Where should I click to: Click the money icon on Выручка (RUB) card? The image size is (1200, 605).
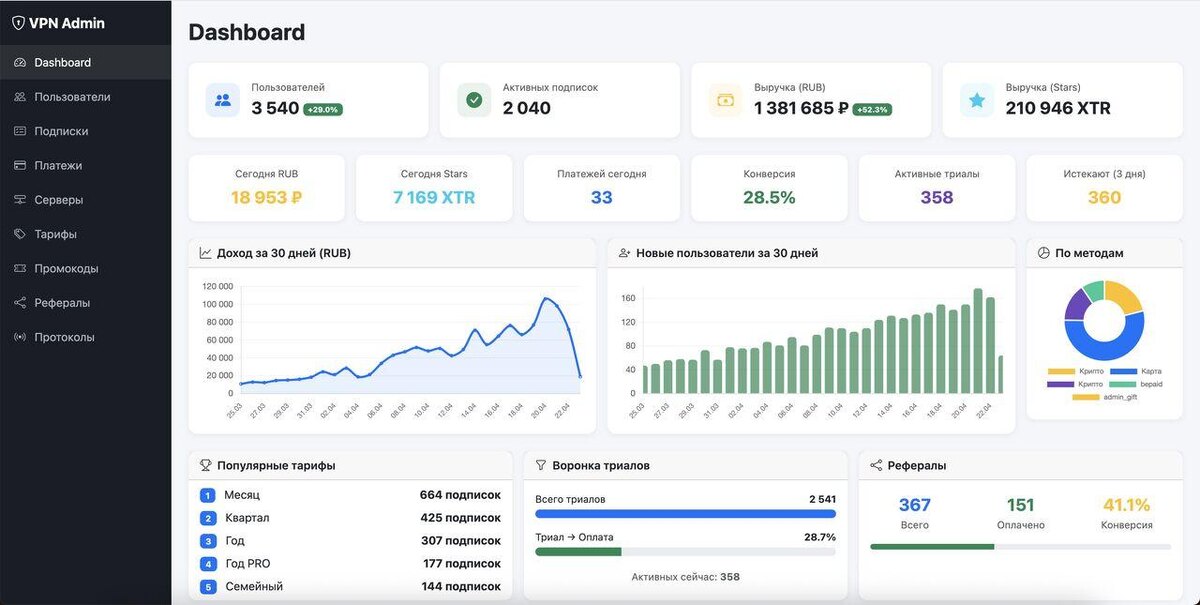[x=725, y=100]
